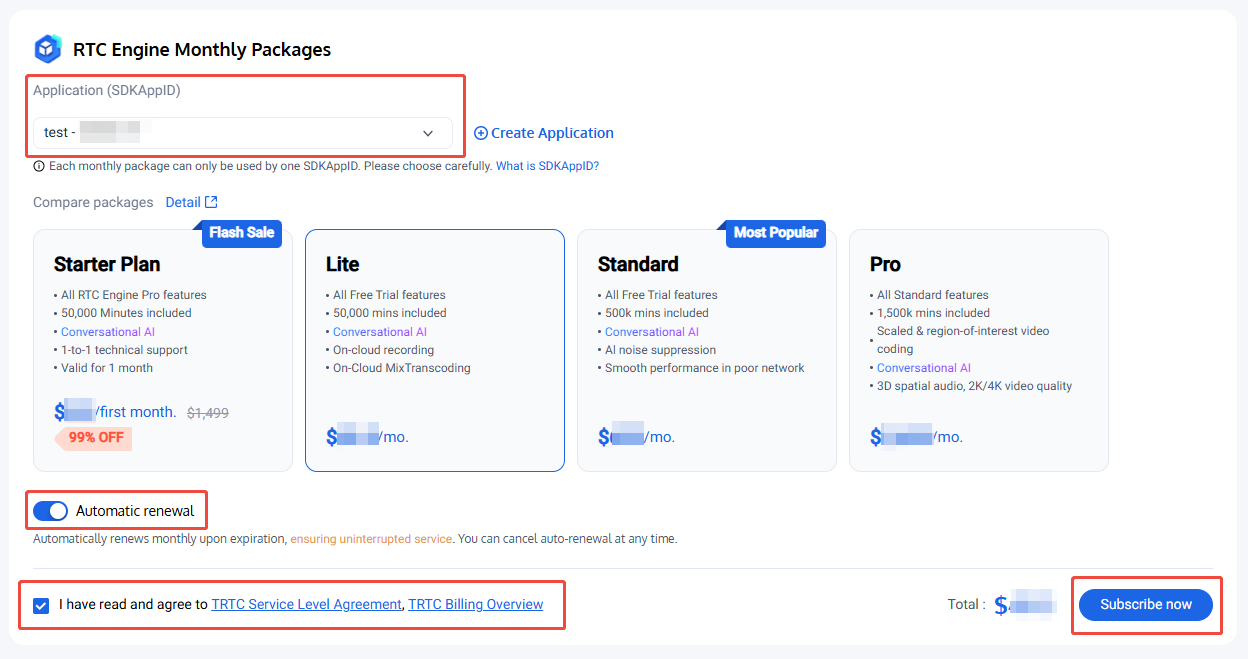Click the dropdown chevron arrow for SDKAppID
This screenshot has width=1248, height=659.
[x=428, y=133]
